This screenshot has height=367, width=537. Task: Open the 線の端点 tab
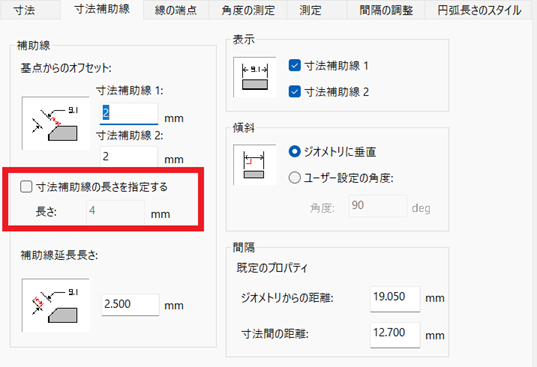pyautogui.click(x=176, y=10)
